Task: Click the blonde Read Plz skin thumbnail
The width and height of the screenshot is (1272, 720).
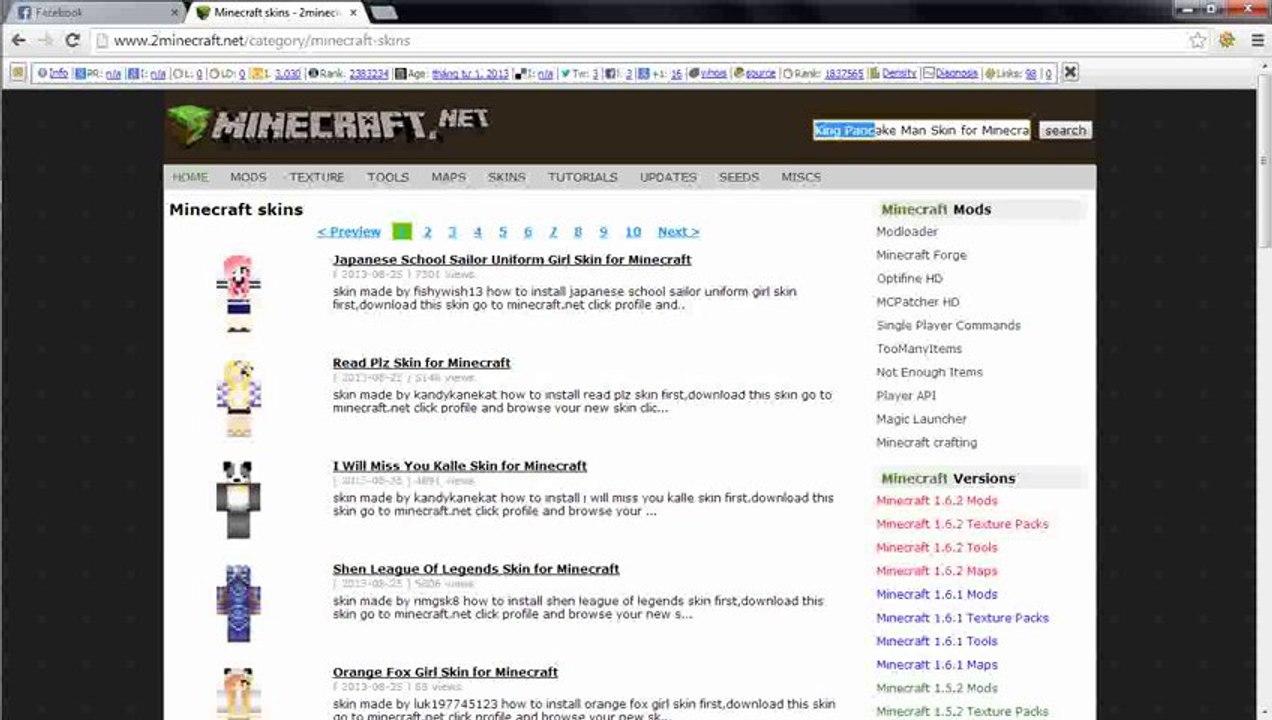Action: [238, 396]
